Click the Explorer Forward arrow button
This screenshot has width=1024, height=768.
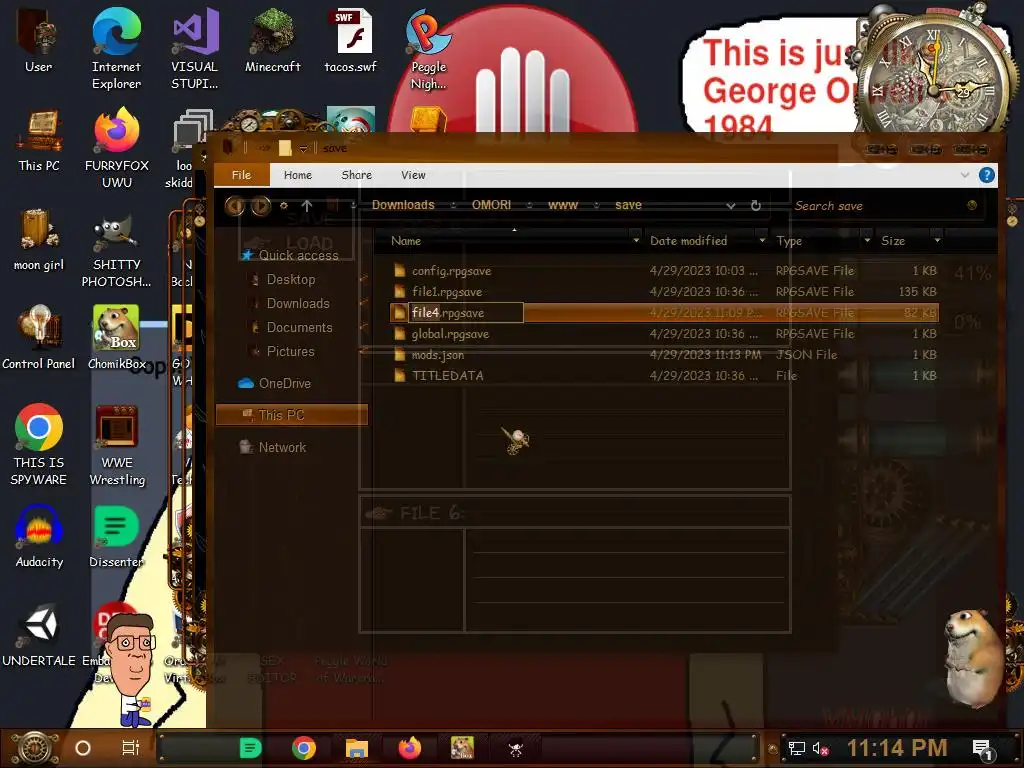261,206
